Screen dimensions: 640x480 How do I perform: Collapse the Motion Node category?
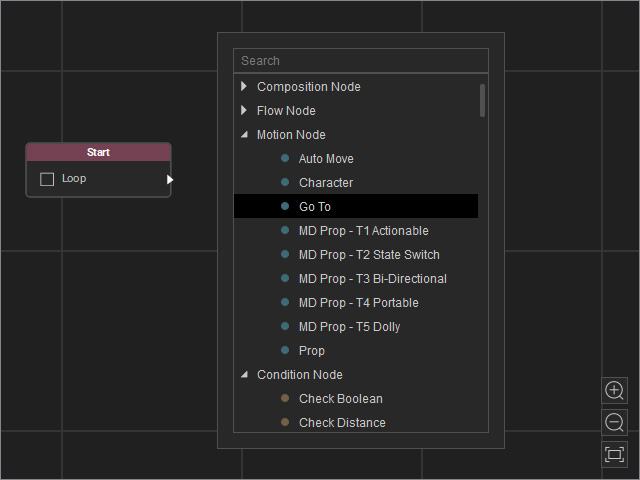pos(244,134)
